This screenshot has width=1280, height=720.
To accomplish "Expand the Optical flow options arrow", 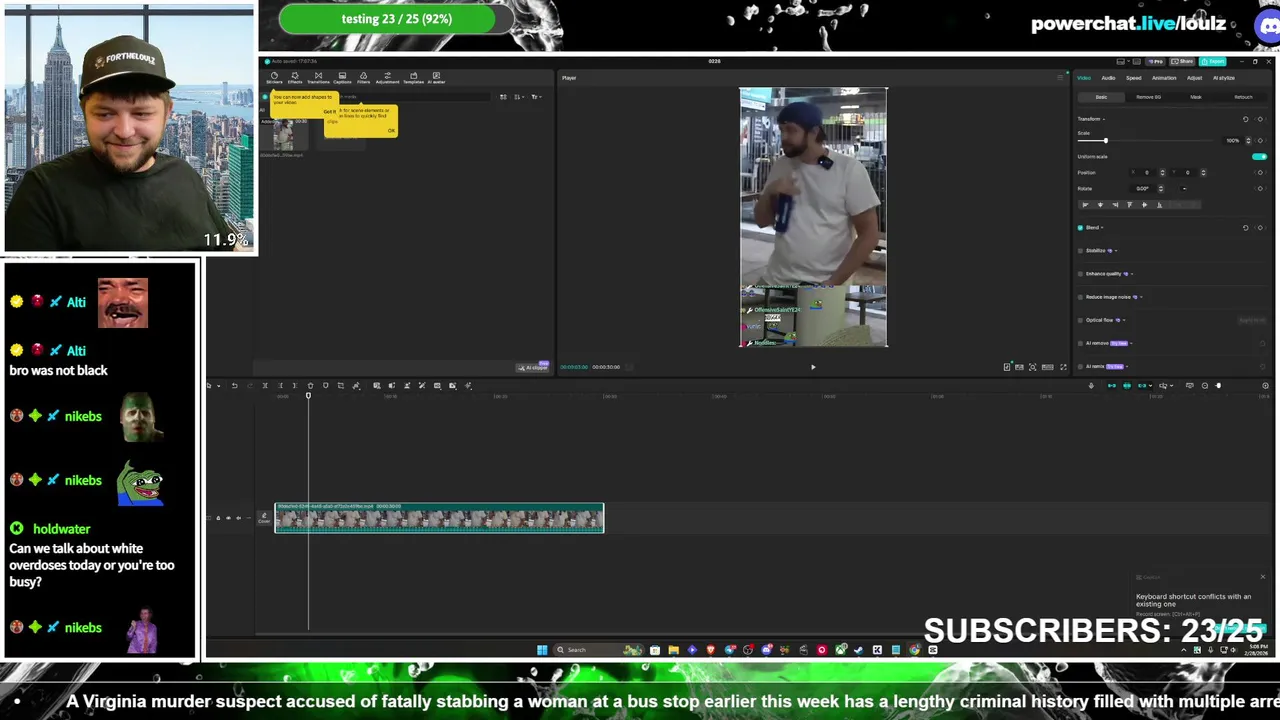I will 1124,320.
